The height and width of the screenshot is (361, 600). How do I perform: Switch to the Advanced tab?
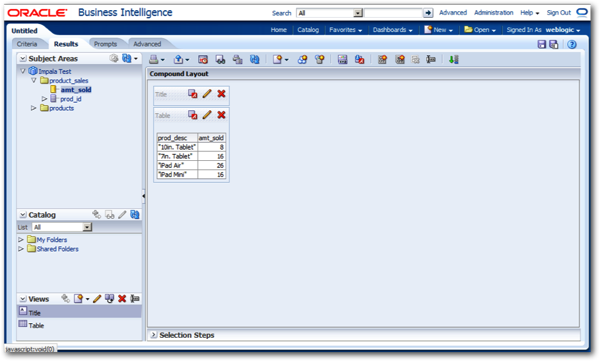pos(147,44)
